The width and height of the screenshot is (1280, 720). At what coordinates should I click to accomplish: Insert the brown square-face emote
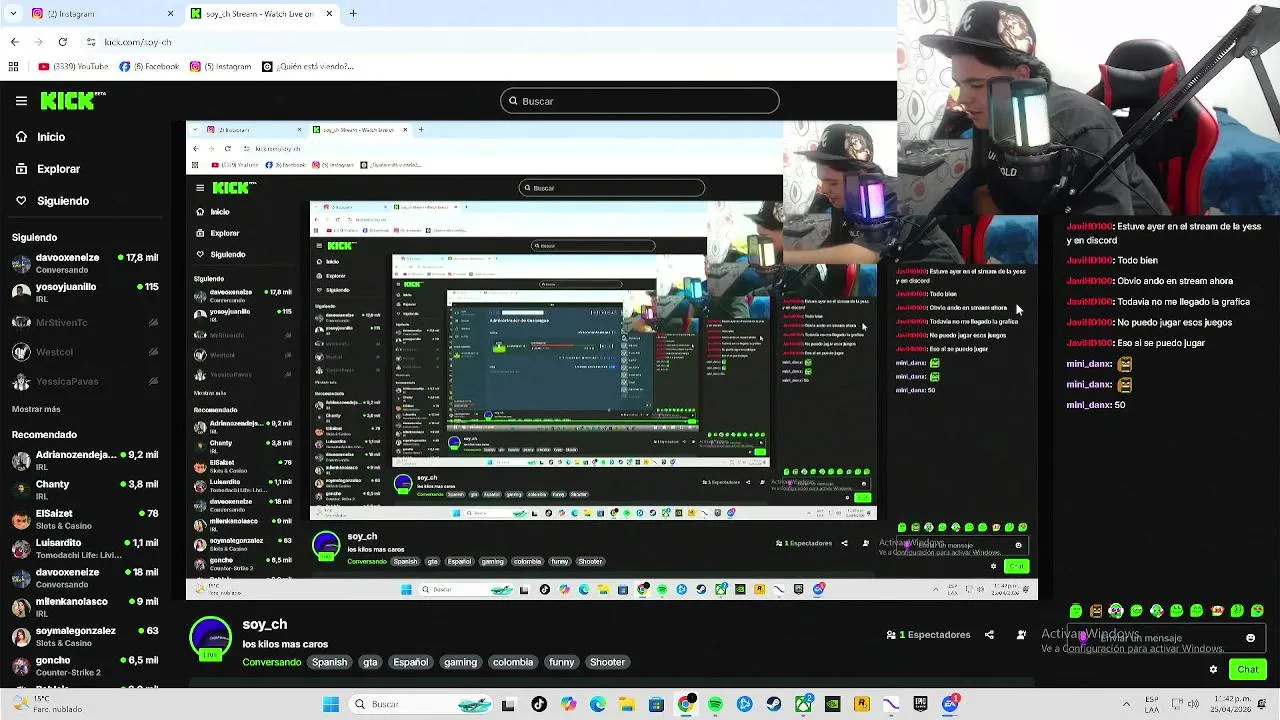(x=1096, y=611)
